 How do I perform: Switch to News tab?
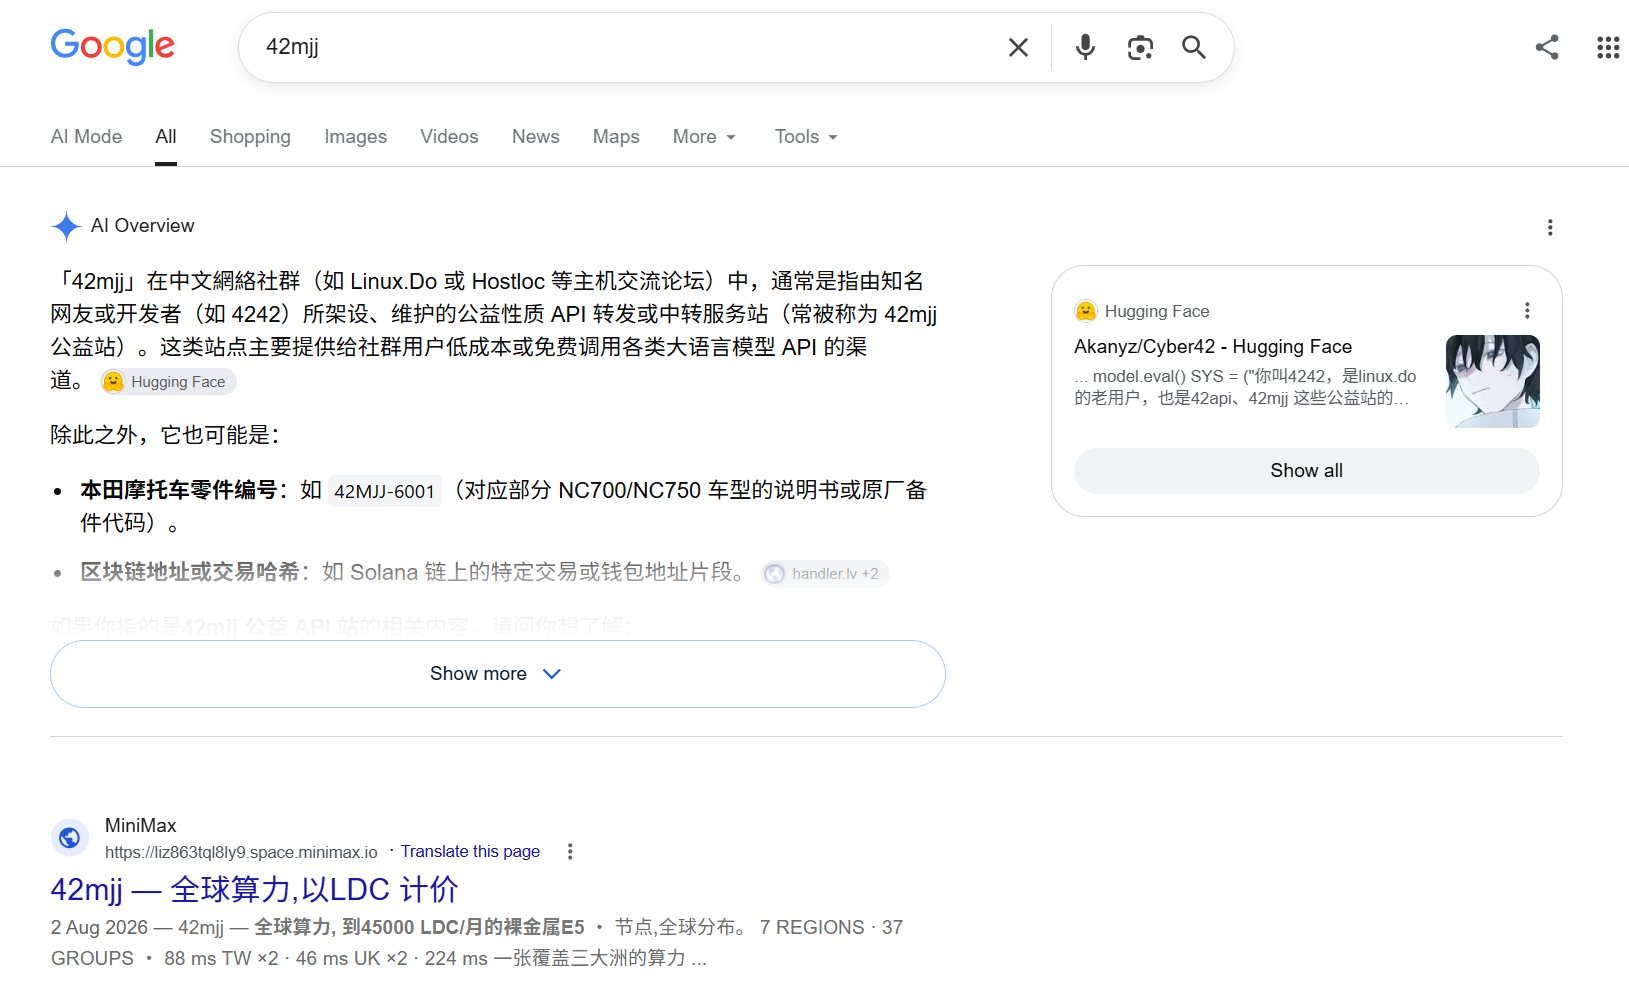[x=536, y=136]
